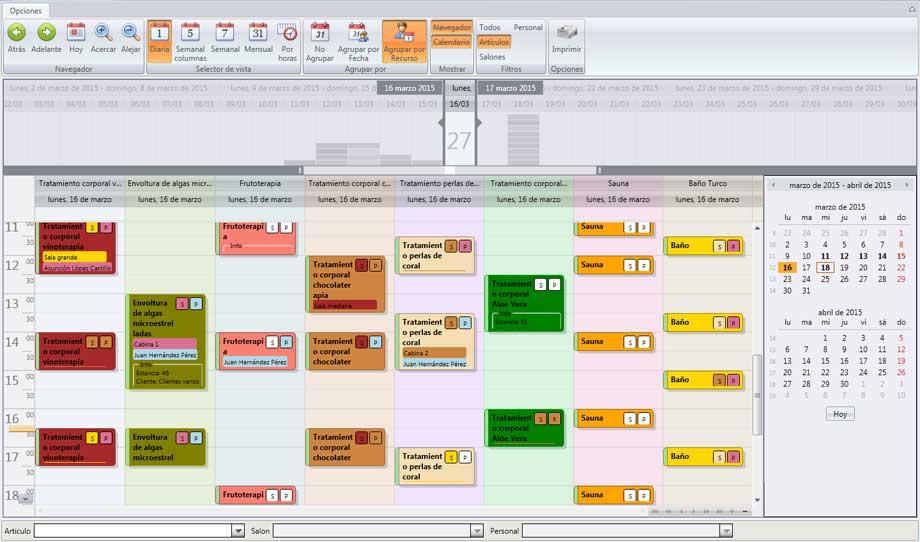Open the Opciones tab
This screenshot has width=920, height=542.
tap(26, 11)
